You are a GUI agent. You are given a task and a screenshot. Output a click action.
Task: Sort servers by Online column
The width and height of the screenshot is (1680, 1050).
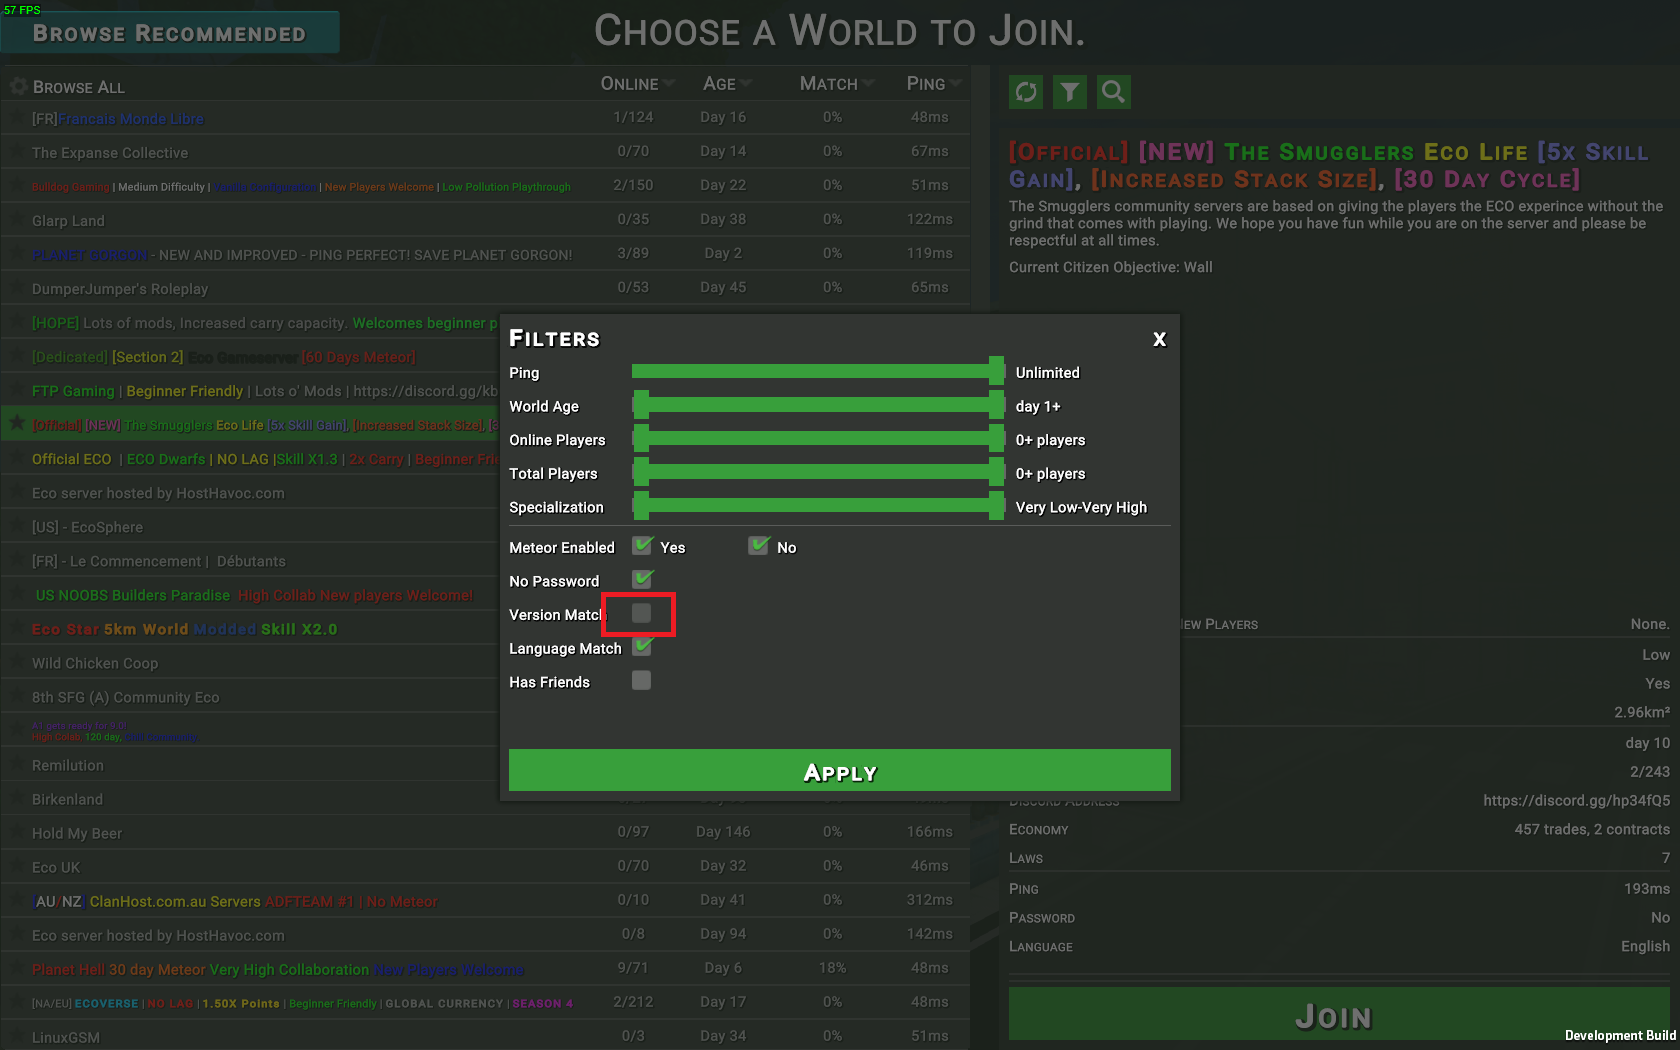pyautogui.click(x=637, y=84)
